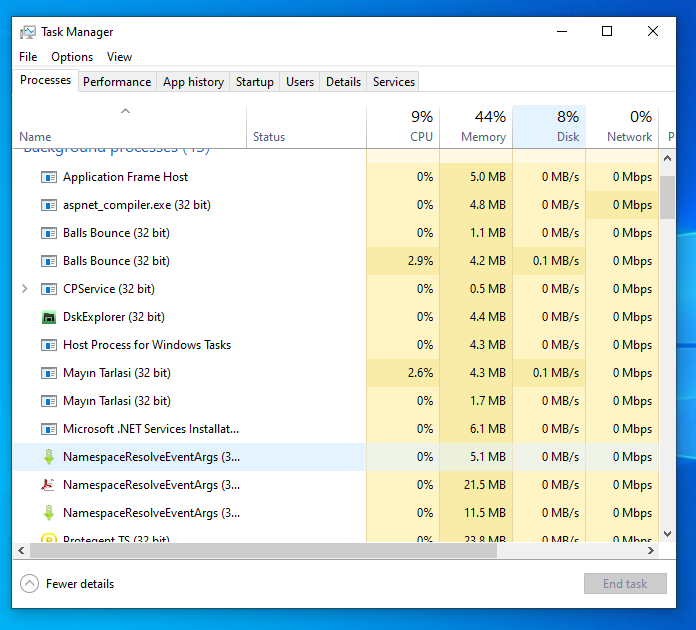Sort by the Name column header
This screenshot has height=630, width=696.
point(130,127)
